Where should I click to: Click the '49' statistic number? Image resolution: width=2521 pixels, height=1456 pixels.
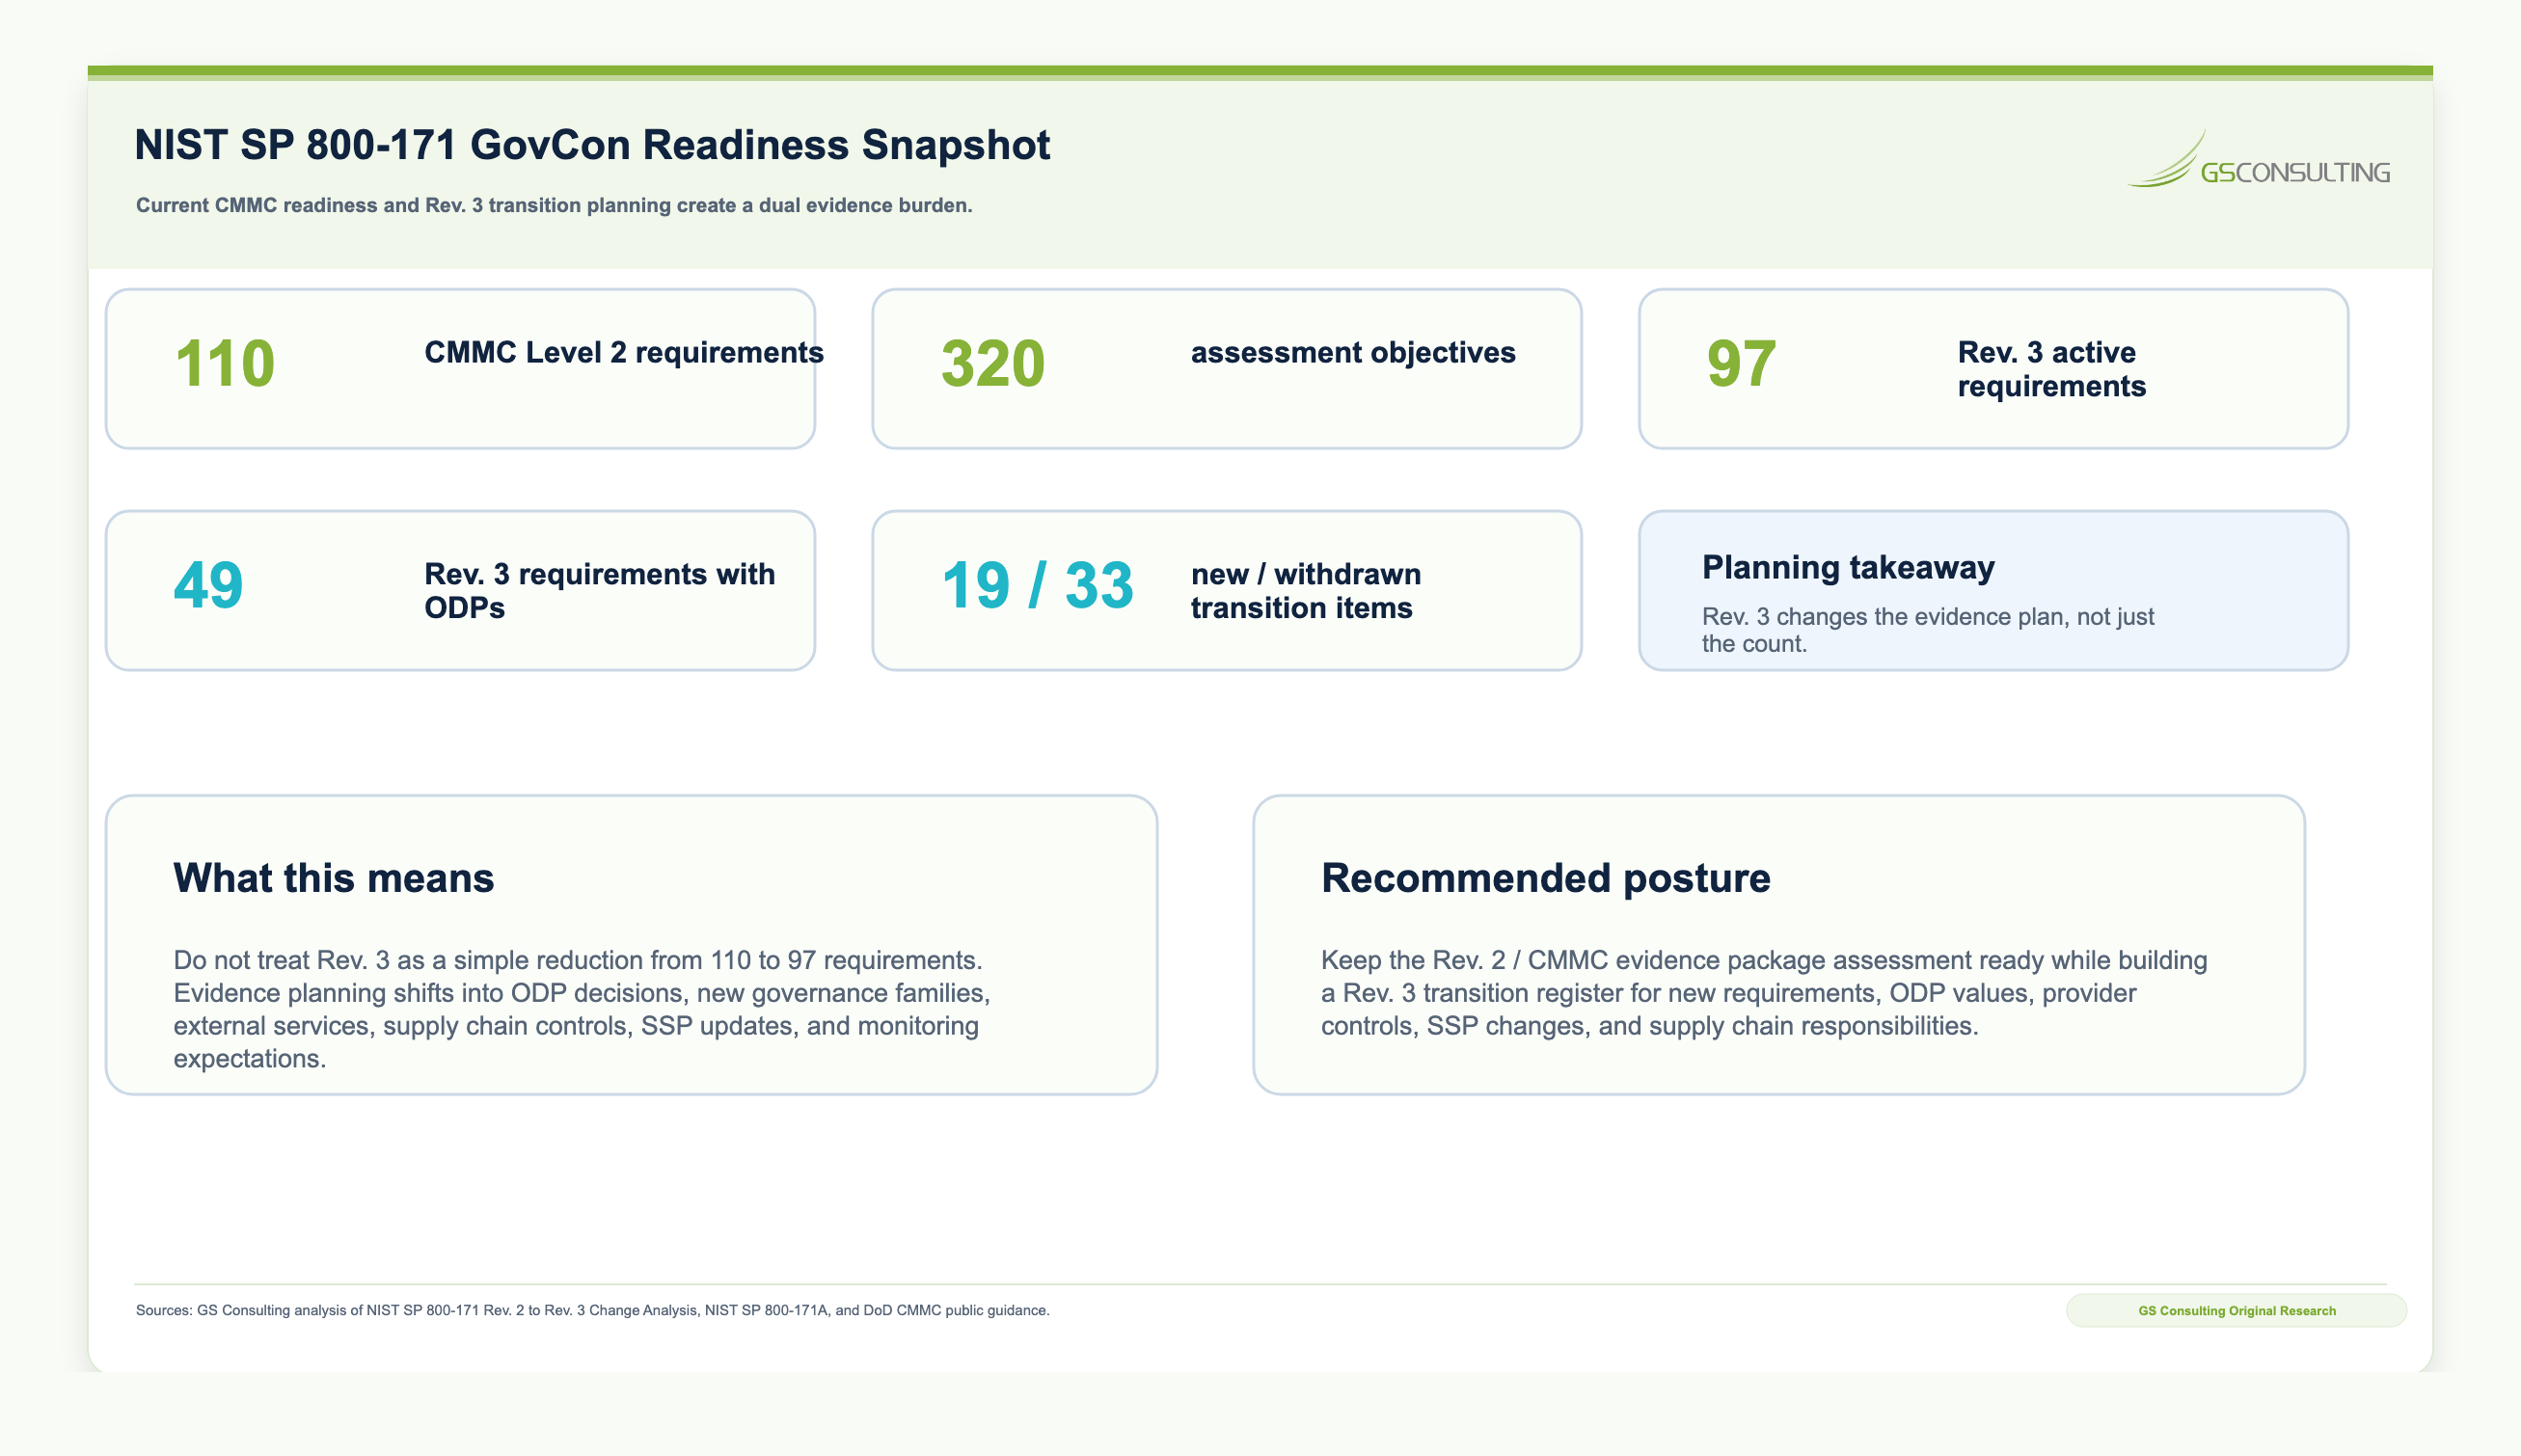coord(208,585)
